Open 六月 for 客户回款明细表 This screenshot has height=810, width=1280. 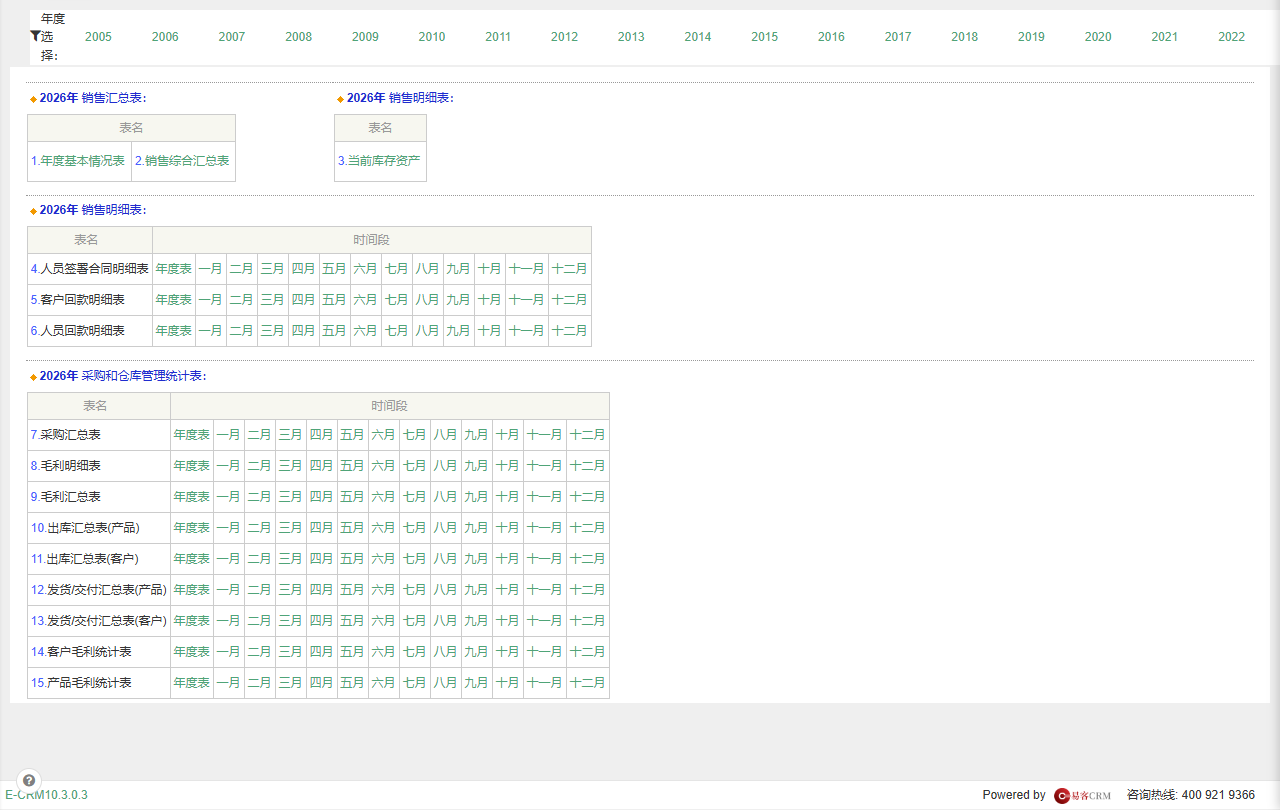(366, 300)
